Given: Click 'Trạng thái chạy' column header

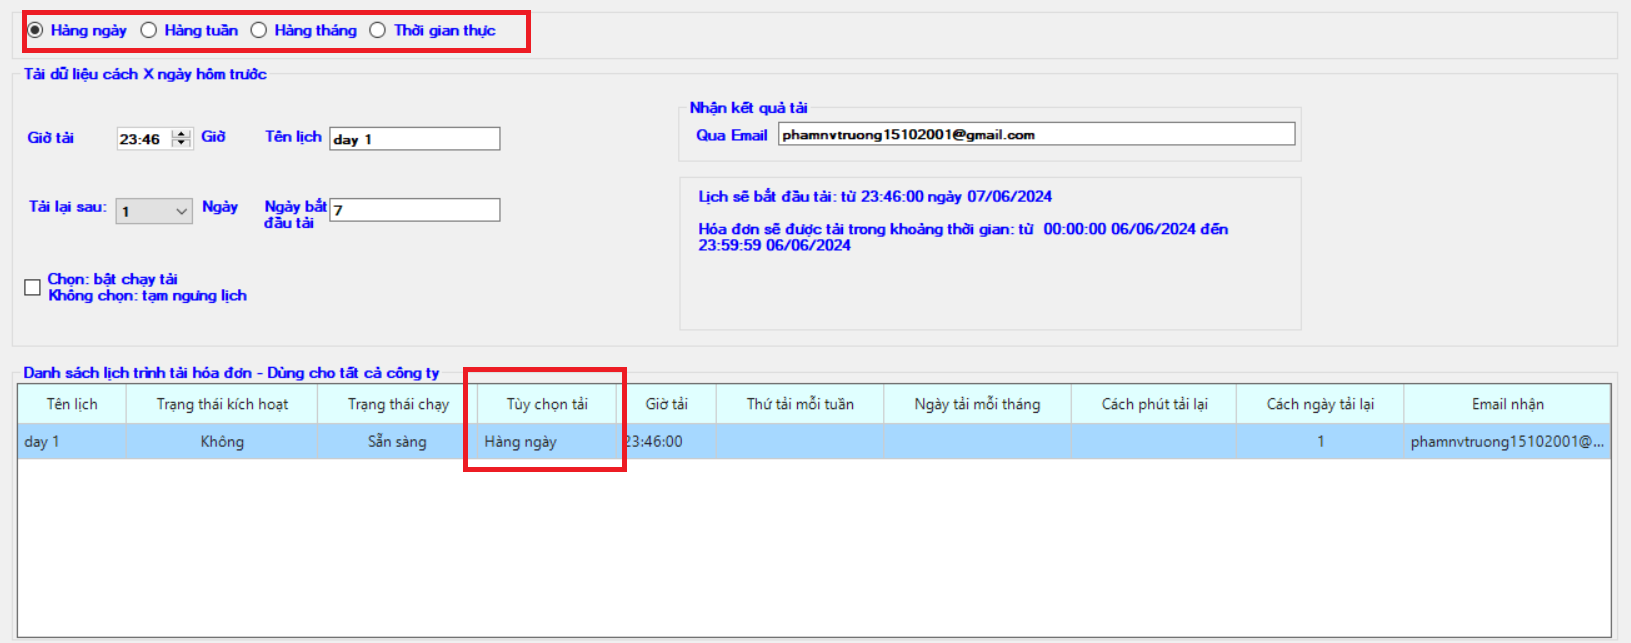Looking at the screenshot, I should tap(398, 404).
